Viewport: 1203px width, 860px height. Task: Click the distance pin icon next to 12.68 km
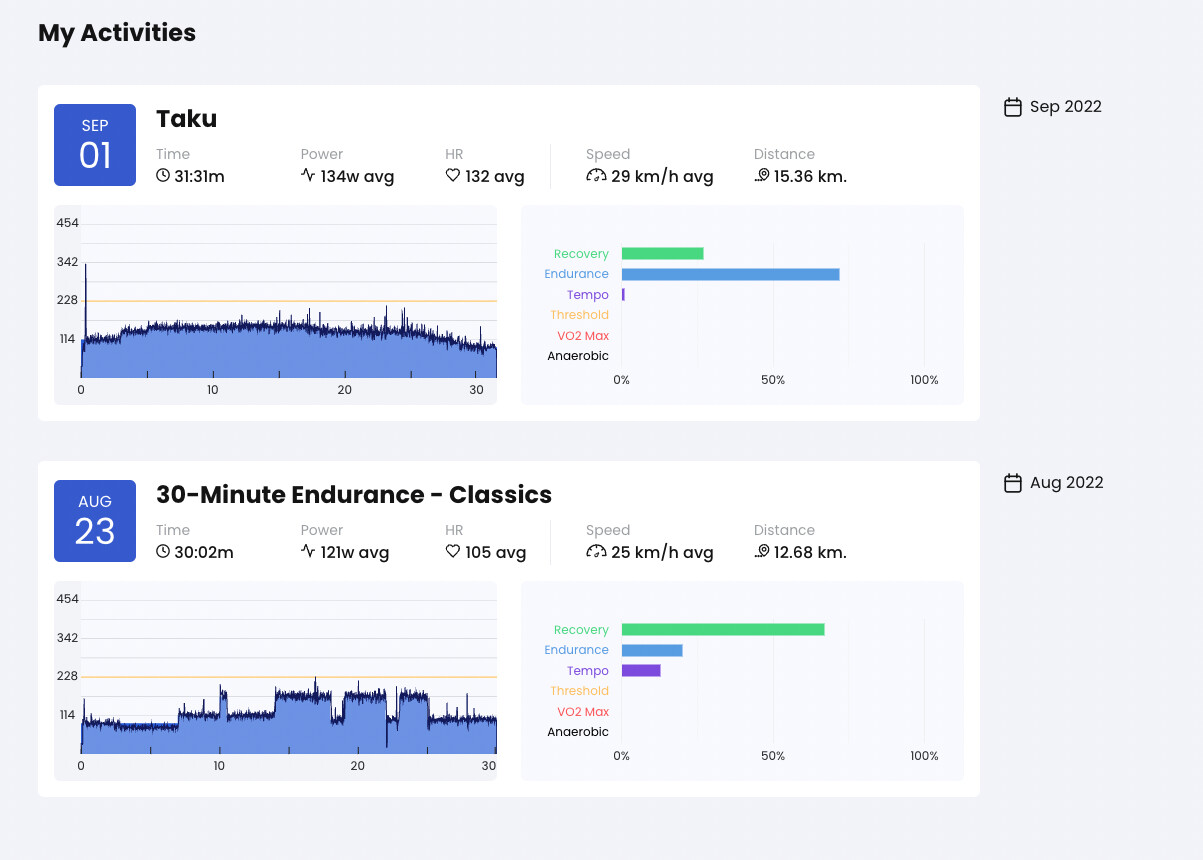click(x=762, y=552)
